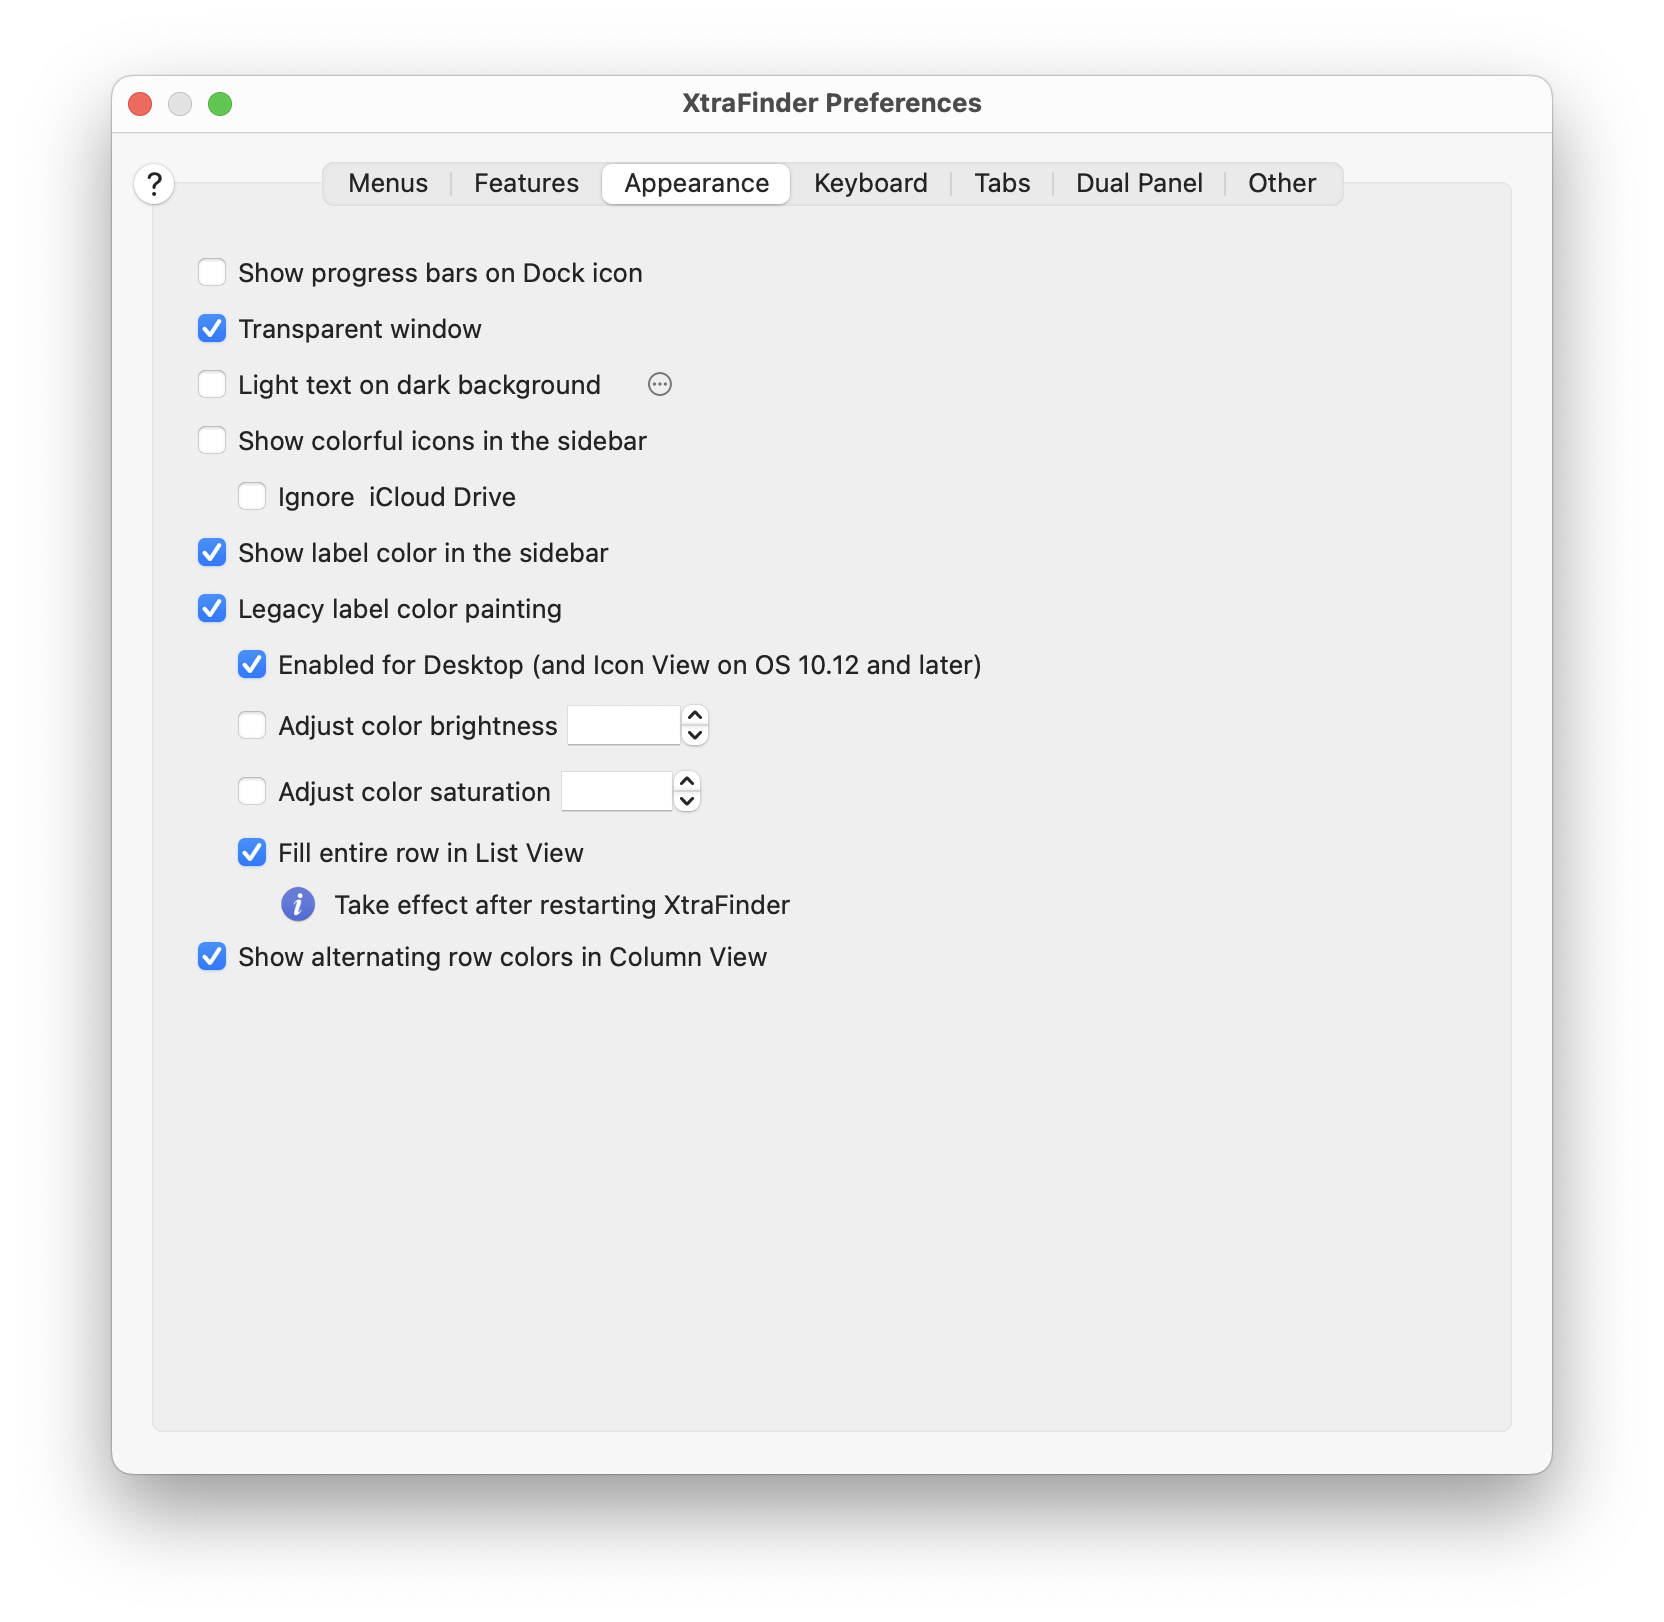The width and height of the screenshot is (1664, 1622).
Task: Select the Keyboard tab
Action: [x=870, y=184]
